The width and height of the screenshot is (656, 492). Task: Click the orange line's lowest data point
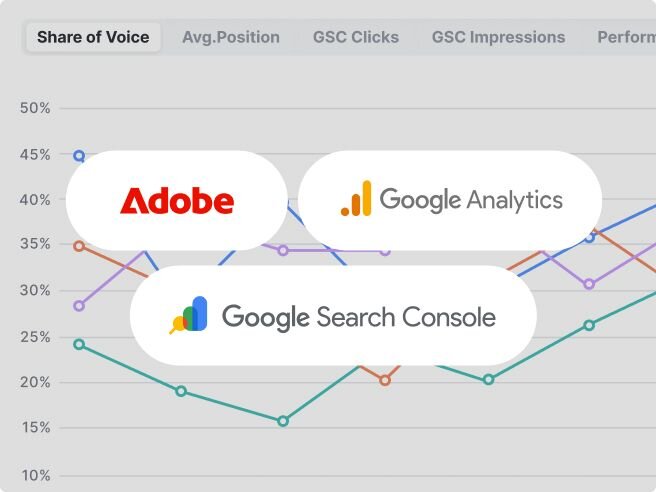click(x=385, y=380)
